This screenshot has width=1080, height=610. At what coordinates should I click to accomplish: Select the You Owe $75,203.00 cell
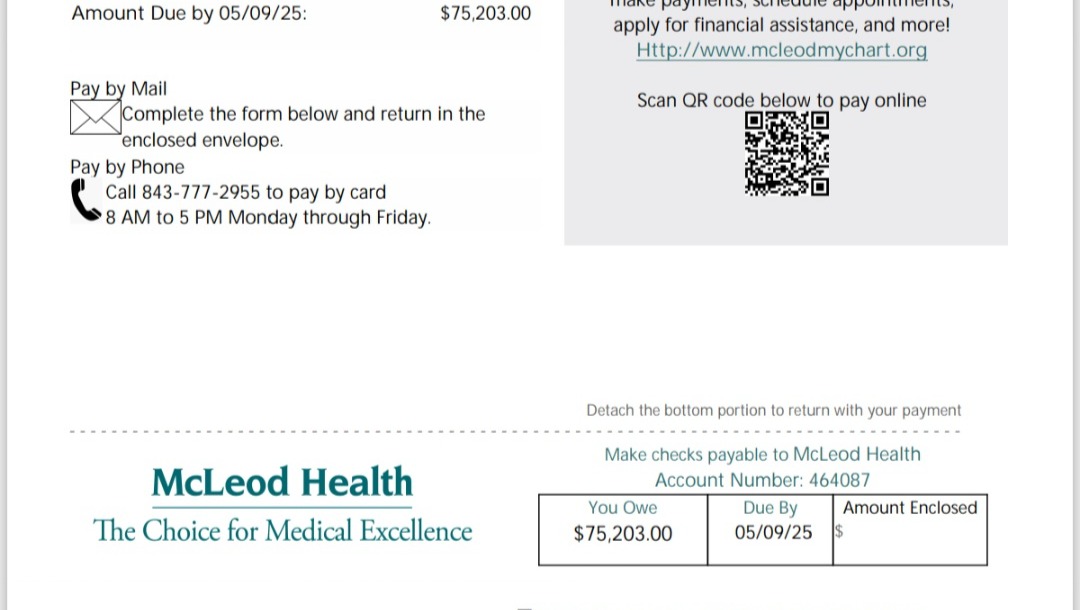623,530
